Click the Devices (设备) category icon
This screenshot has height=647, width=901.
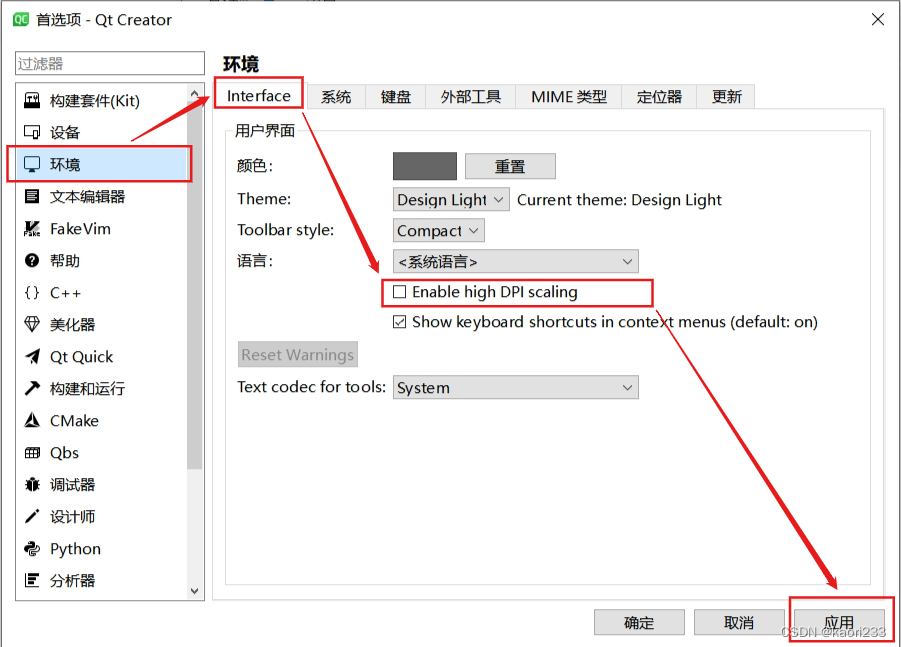click(32, 132)
